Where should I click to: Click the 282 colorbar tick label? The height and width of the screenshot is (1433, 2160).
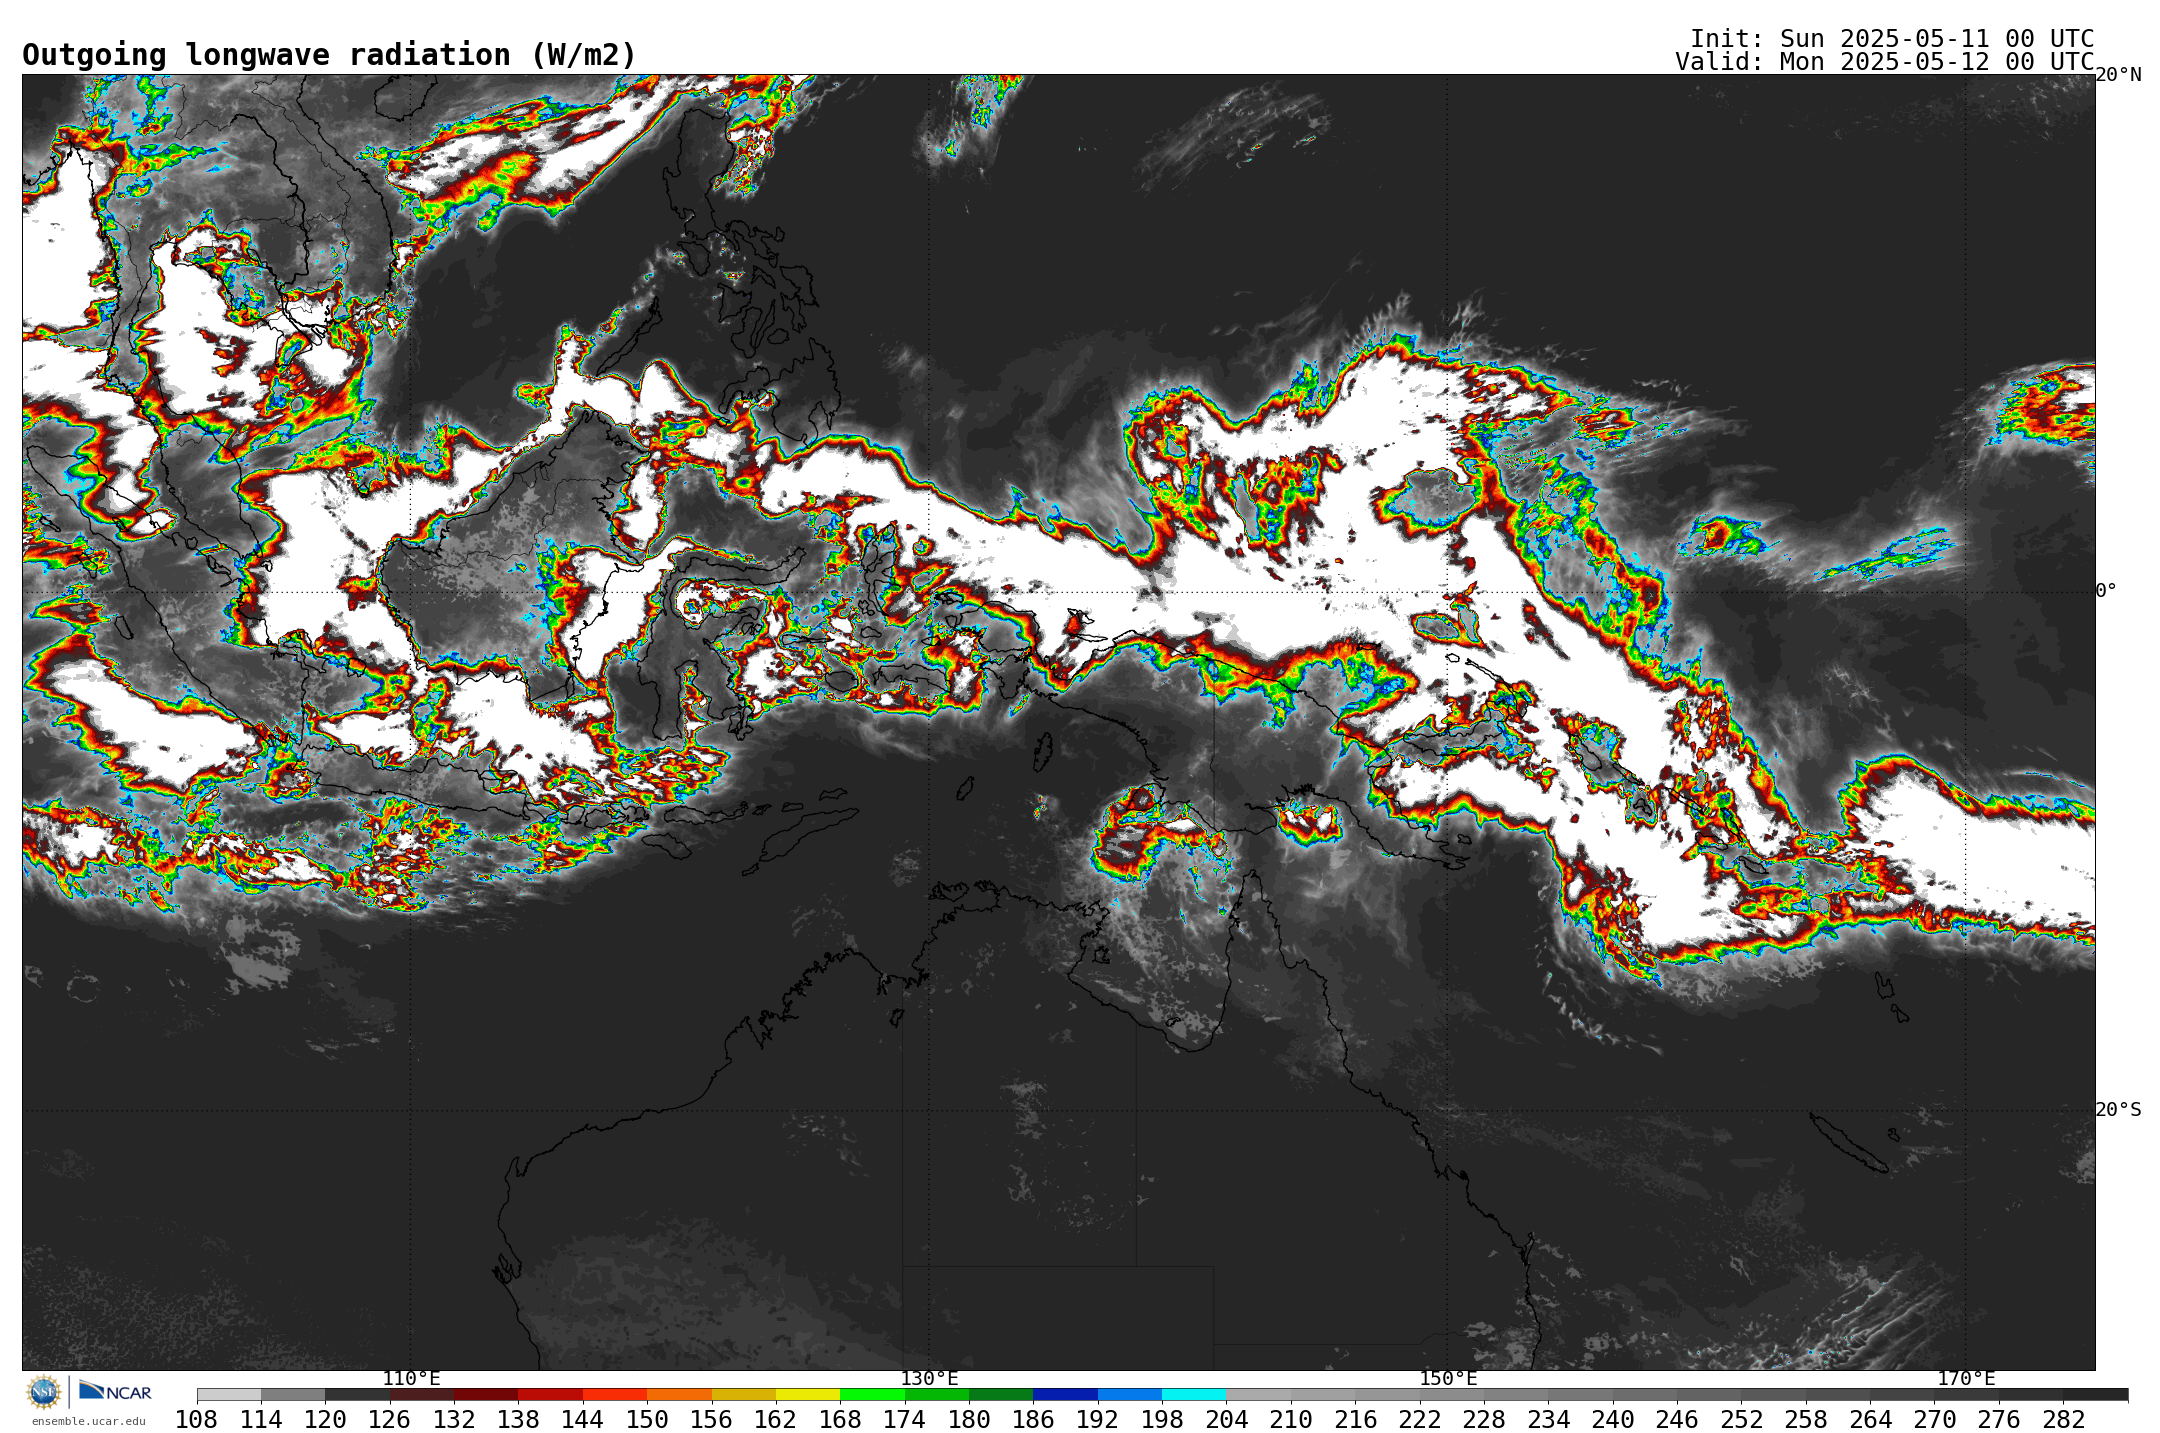[2063, 1420]
